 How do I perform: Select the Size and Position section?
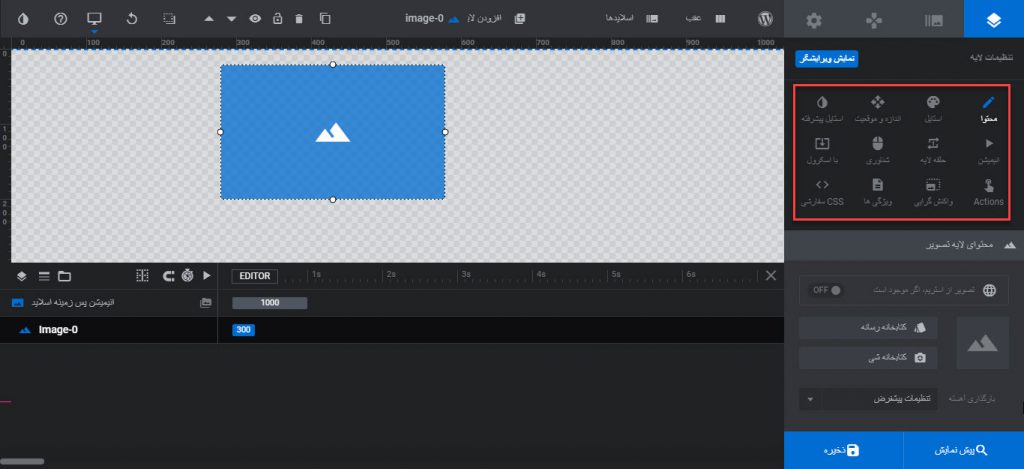tap(878, 110)
